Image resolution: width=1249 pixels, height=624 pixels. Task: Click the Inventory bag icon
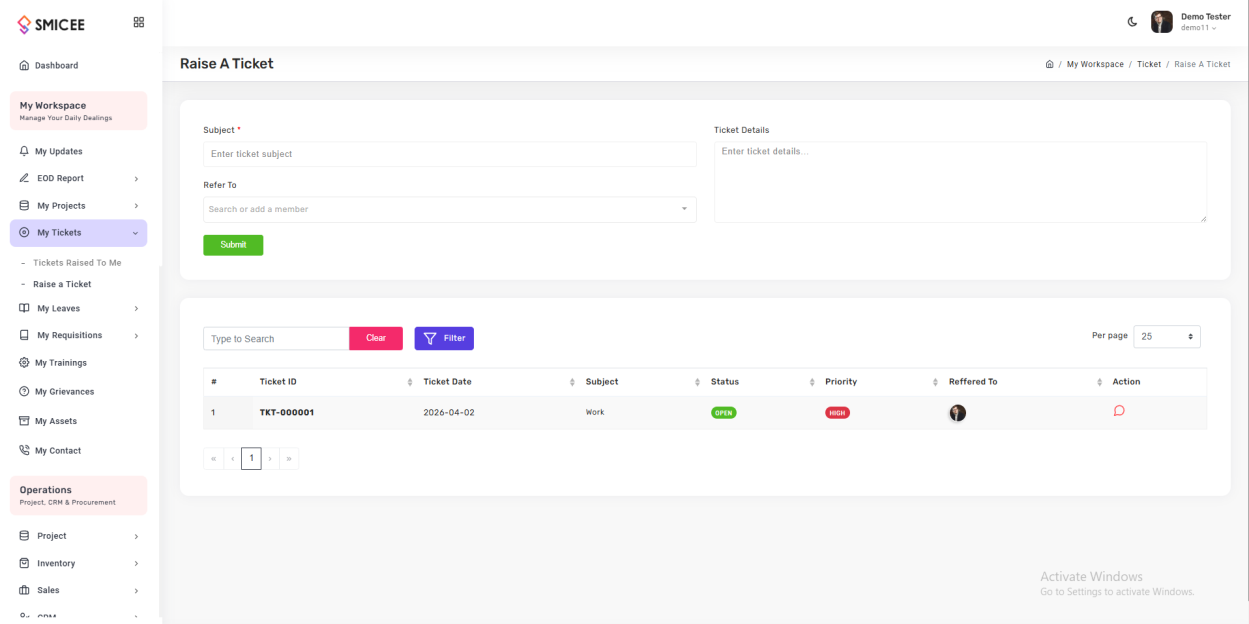[x=24, y=564]
